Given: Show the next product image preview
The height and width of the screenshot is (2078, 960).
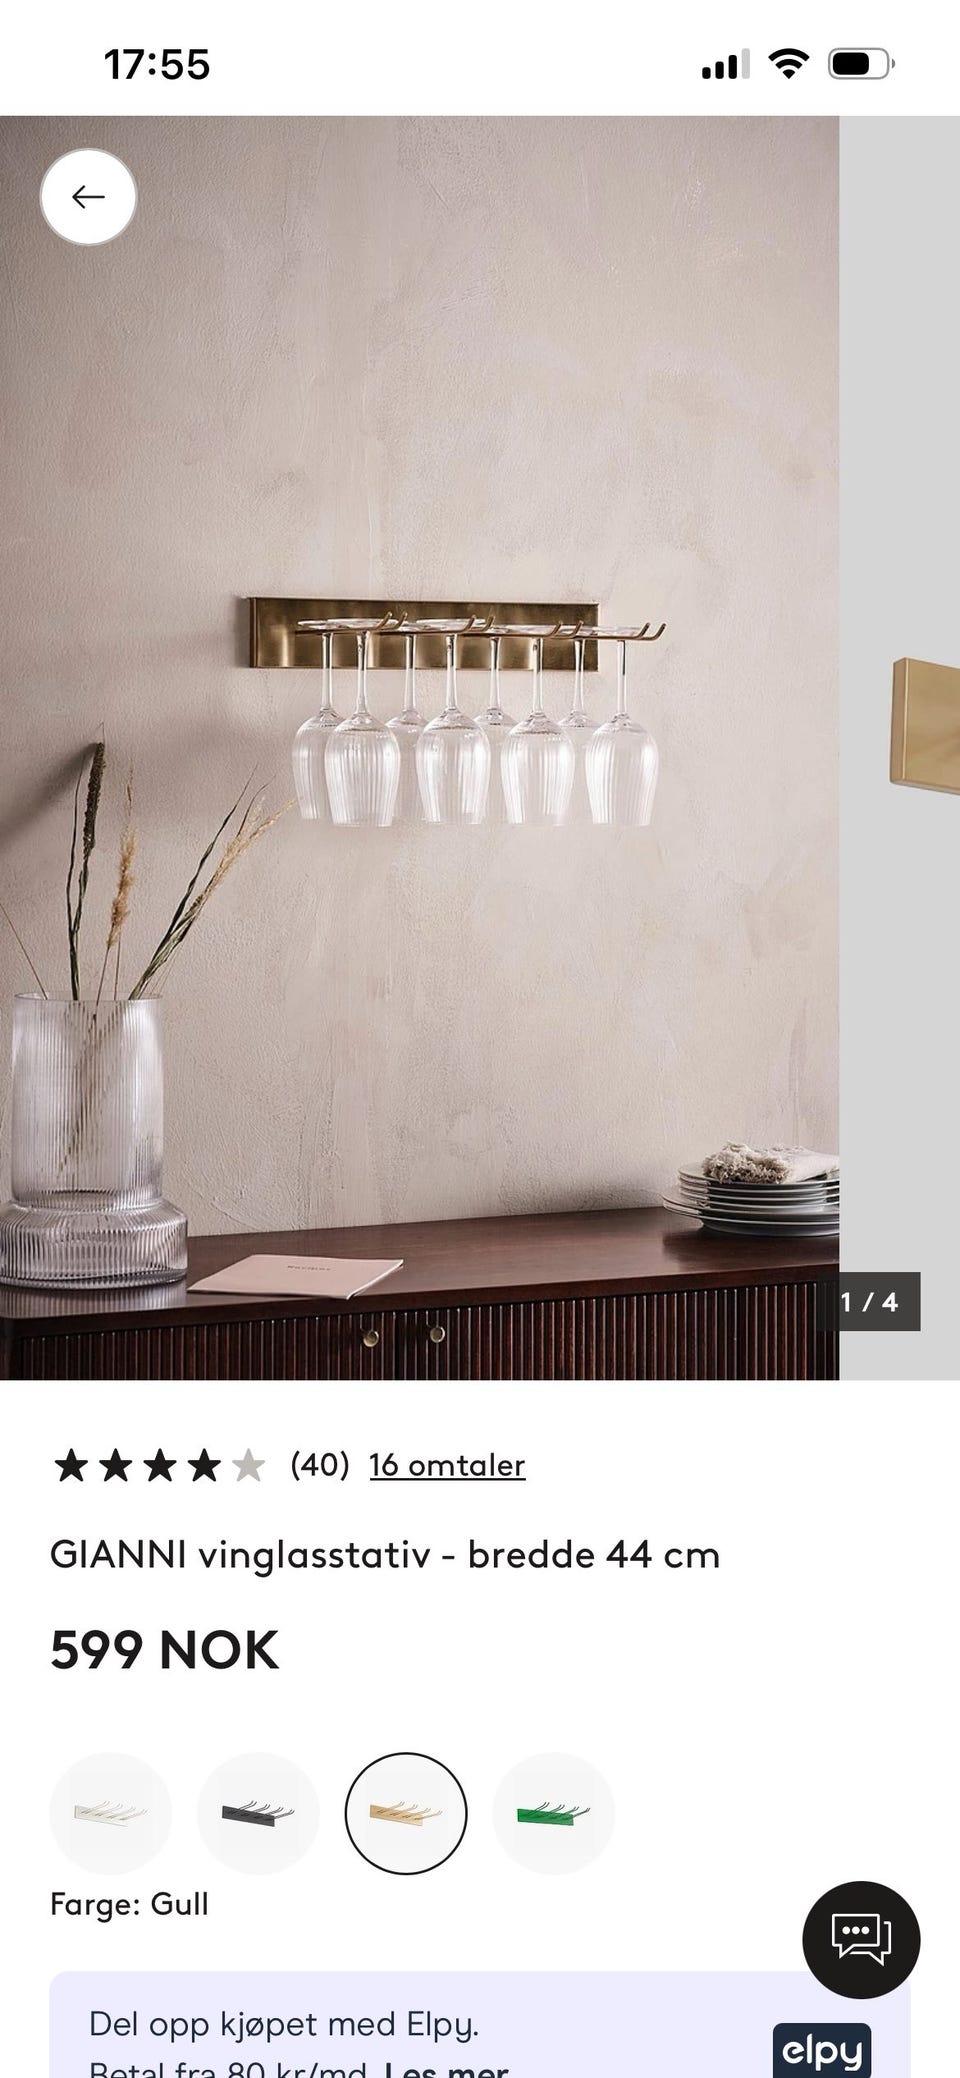Looking at the screenshot, I should pos(900,748).
